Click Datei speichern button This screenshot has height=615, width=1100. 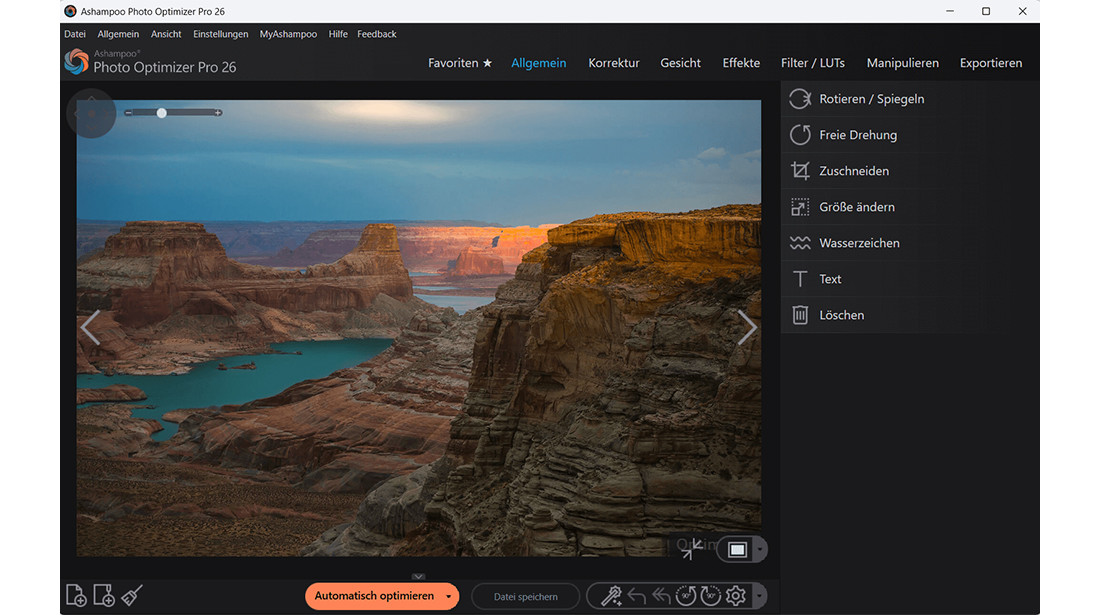[x=525, y=597]
